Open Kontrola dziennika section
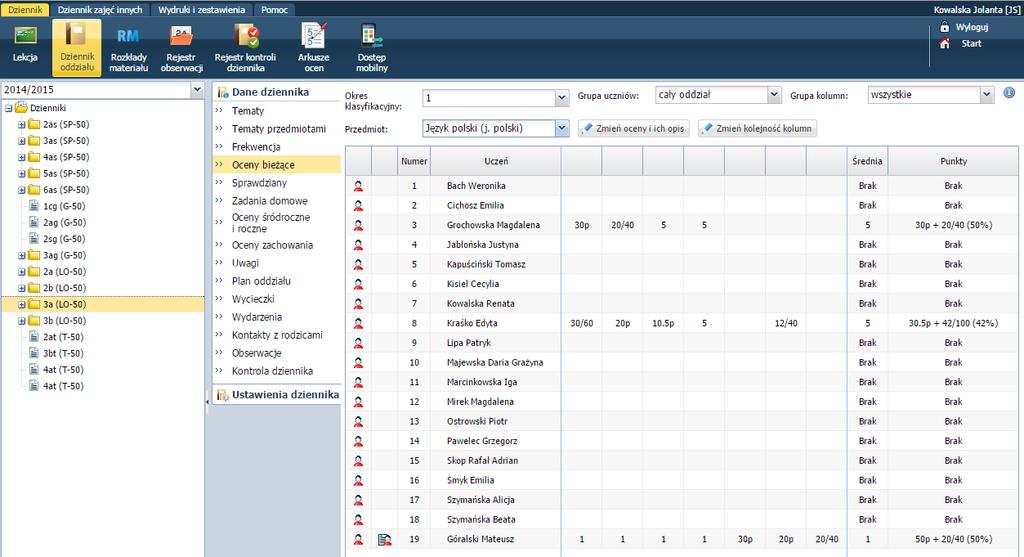This screenshot has width=1024, height=557. point(272,371)
